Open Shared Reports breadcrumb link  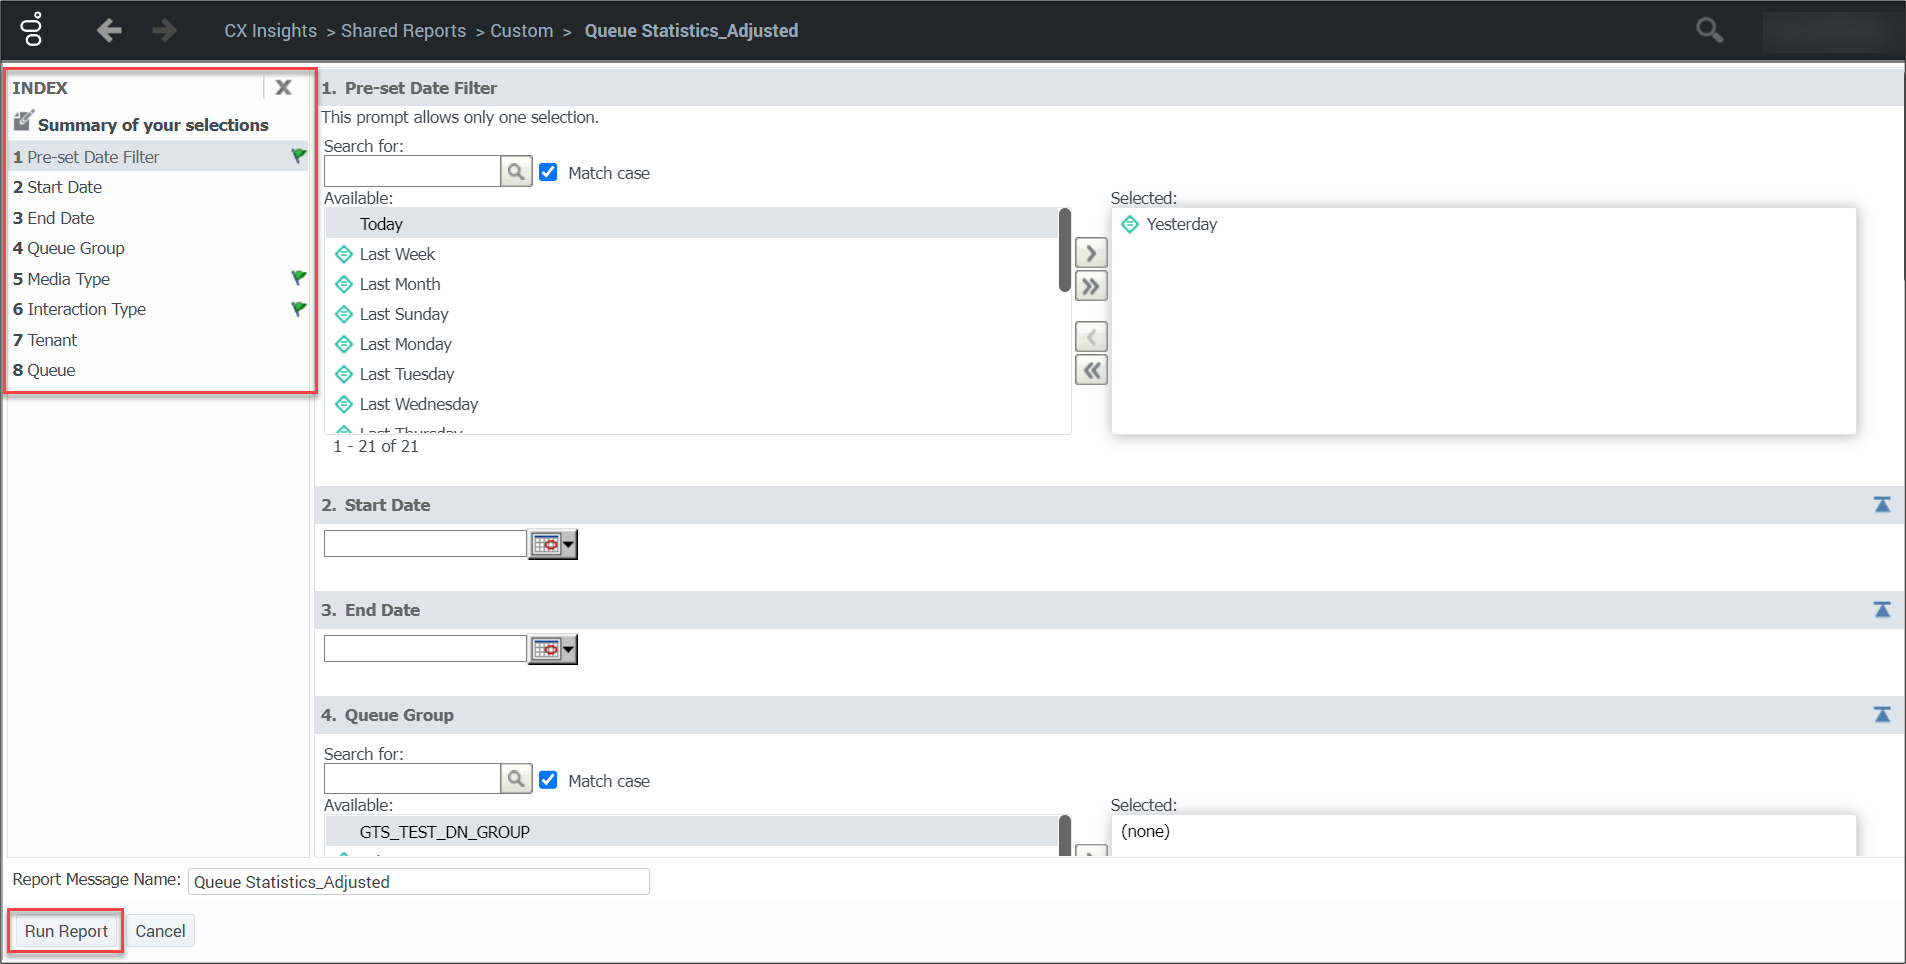pos(403,31)
